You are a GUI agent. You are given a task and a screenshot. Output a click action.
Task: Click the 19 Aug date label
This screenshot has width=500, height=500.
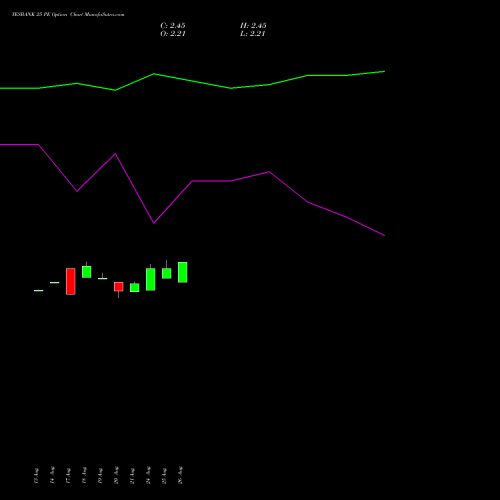tap(100, 475)
